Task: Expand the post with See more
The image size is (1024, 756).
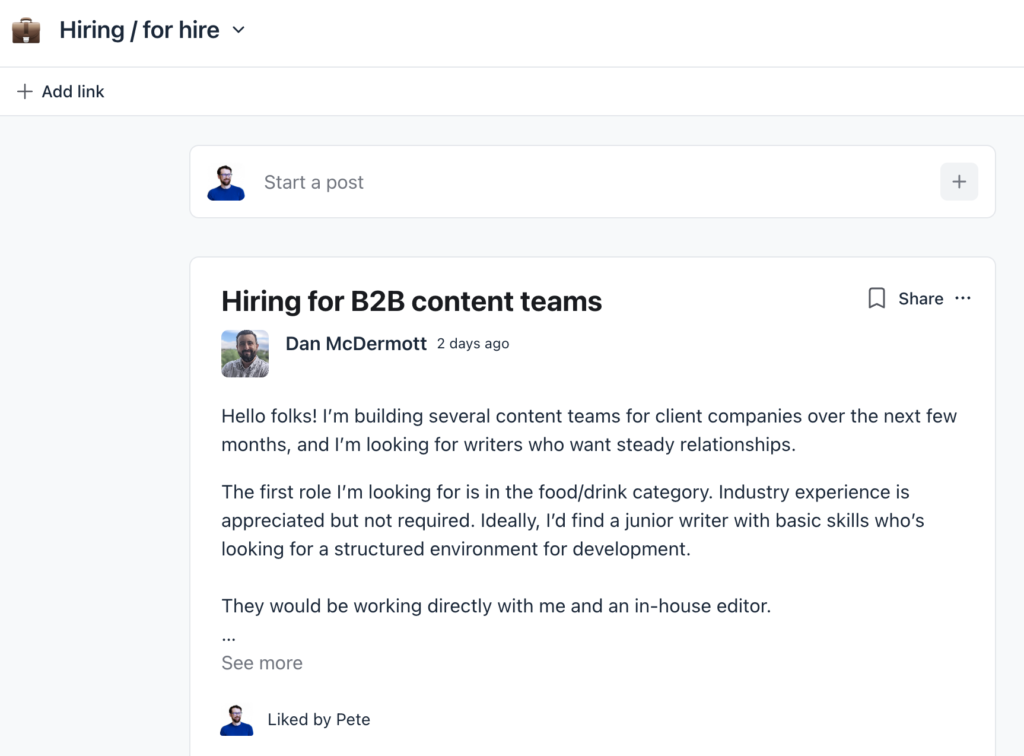Action: [x=262, y=662]
